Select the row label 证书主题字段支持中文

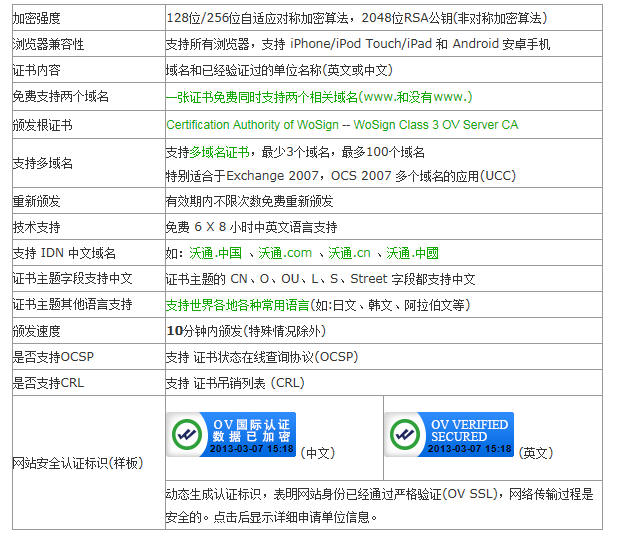72,279
